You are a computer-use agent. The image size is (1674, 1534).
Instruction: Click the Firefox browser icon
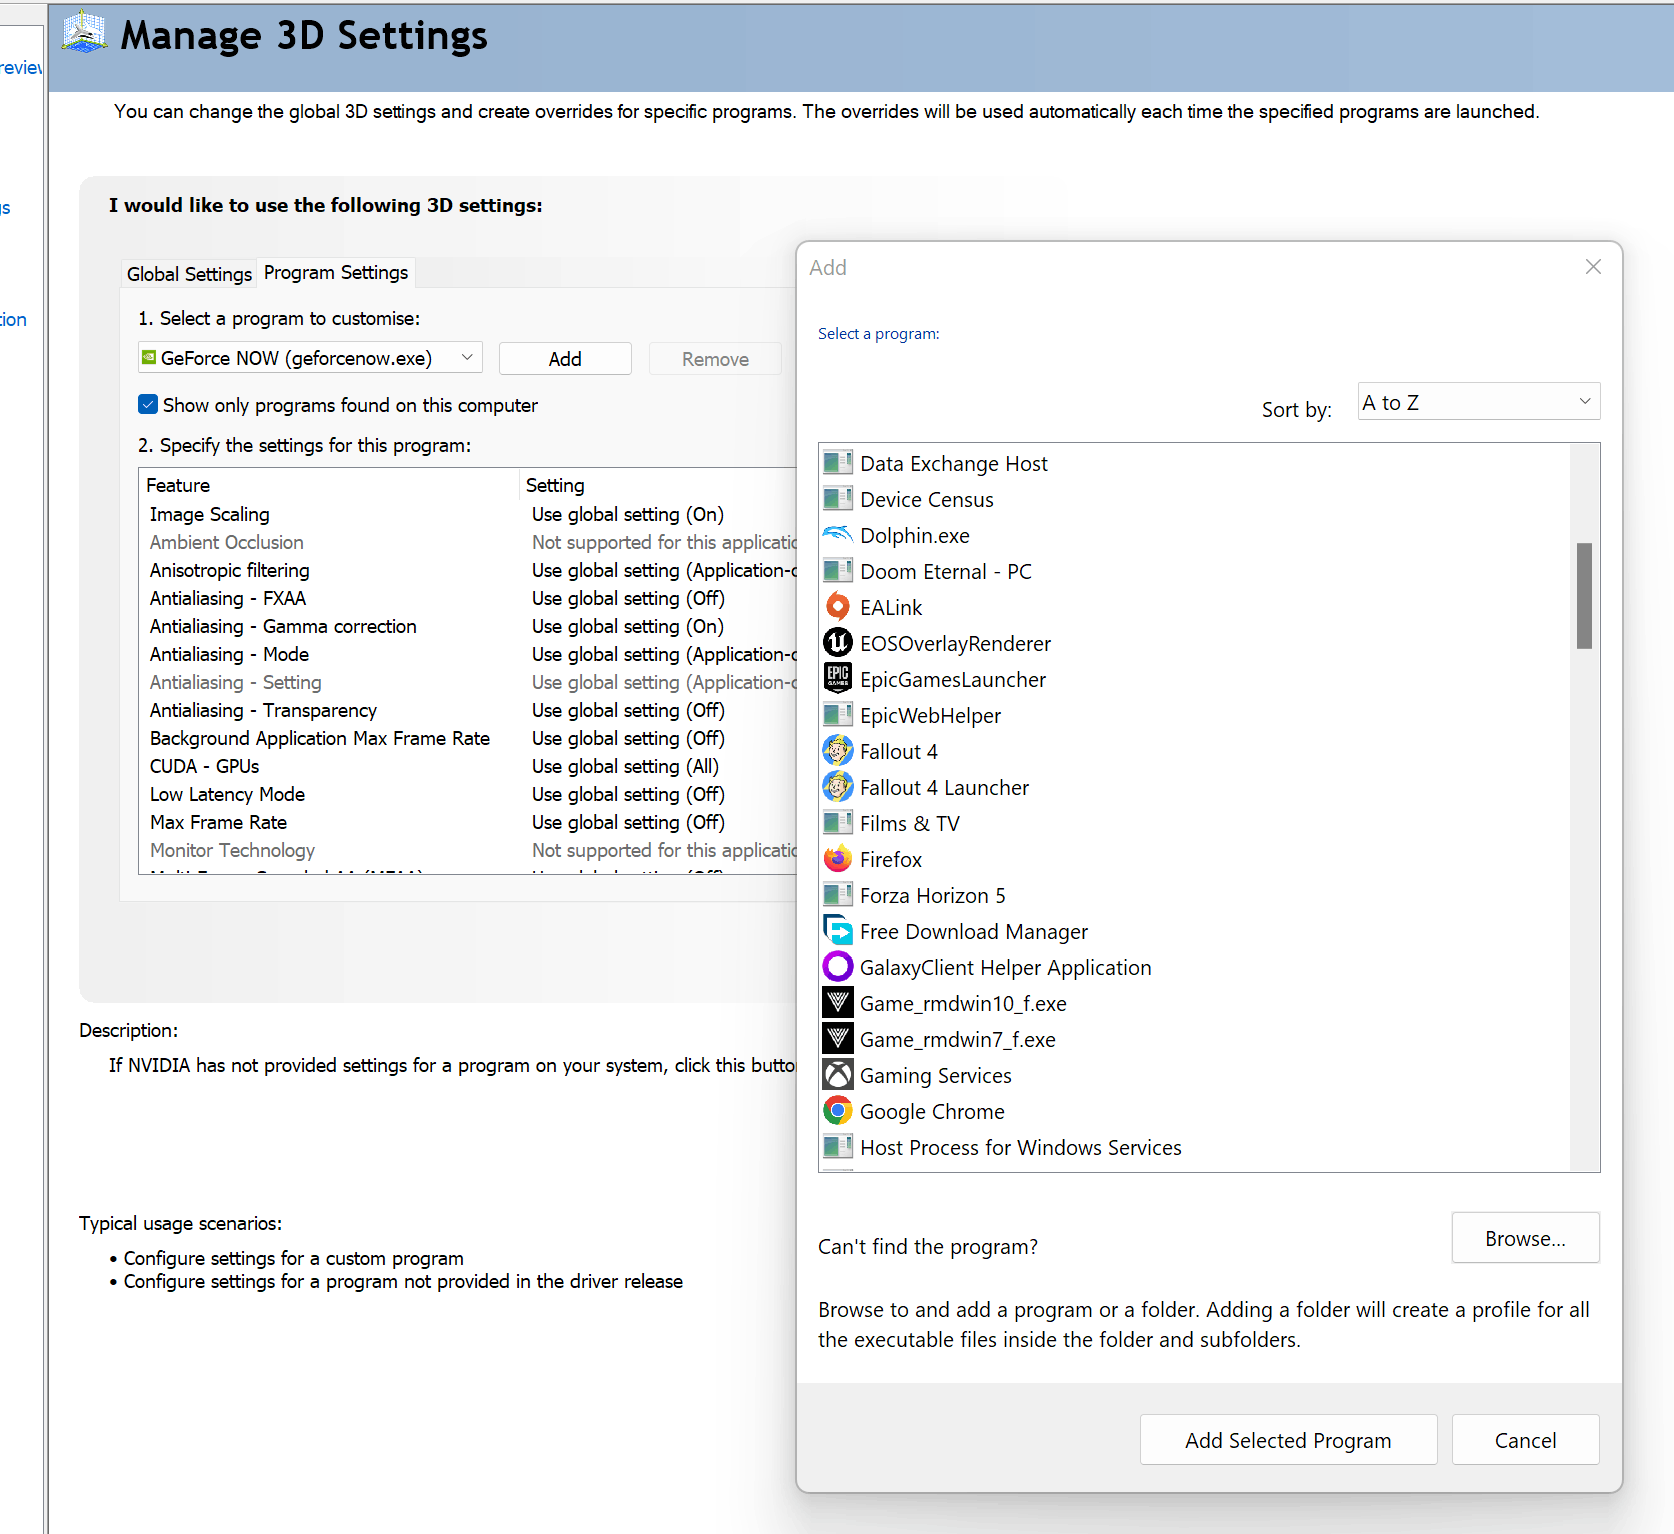pyautogui.click(x=838, y=859)
